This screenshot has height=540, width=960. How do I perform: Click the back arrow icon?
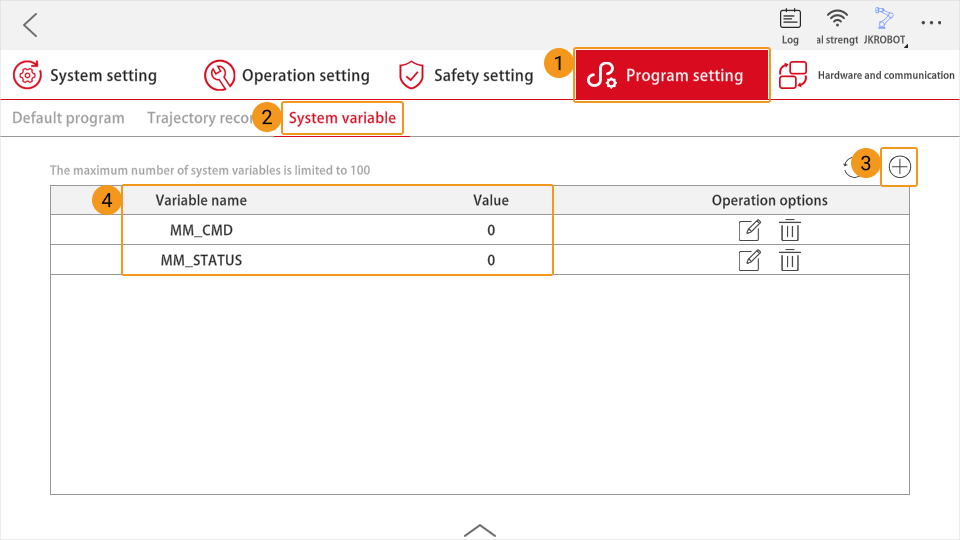click(x=31, y=25)
